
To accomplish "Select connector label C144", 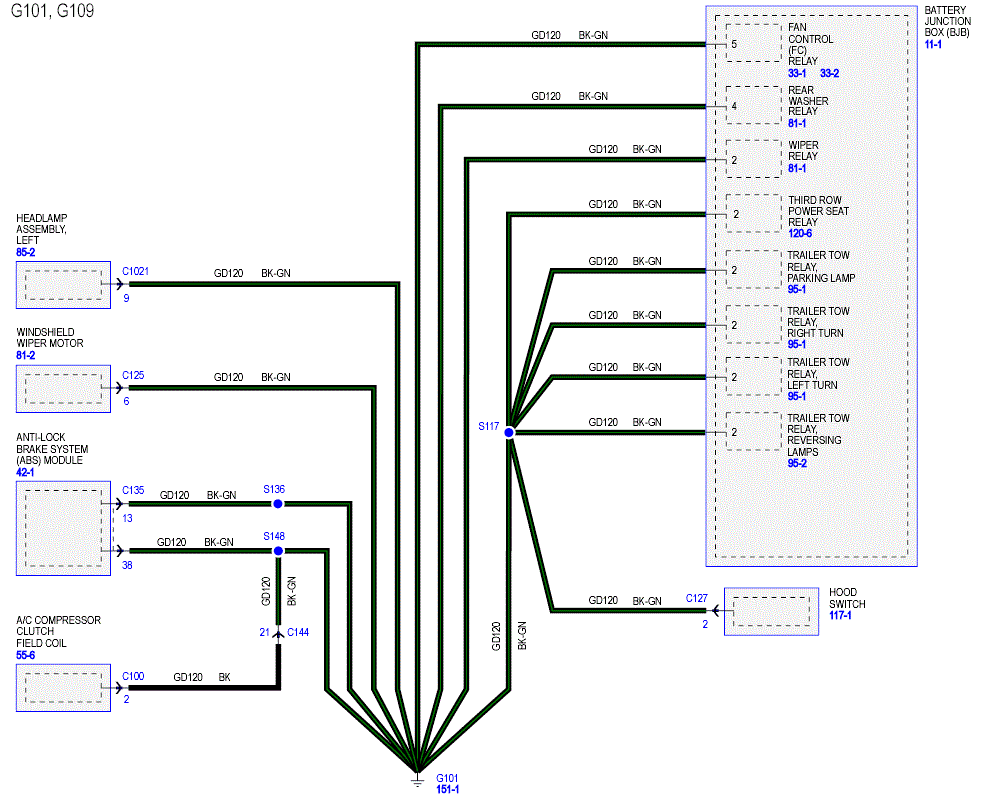I will (298, 632).
